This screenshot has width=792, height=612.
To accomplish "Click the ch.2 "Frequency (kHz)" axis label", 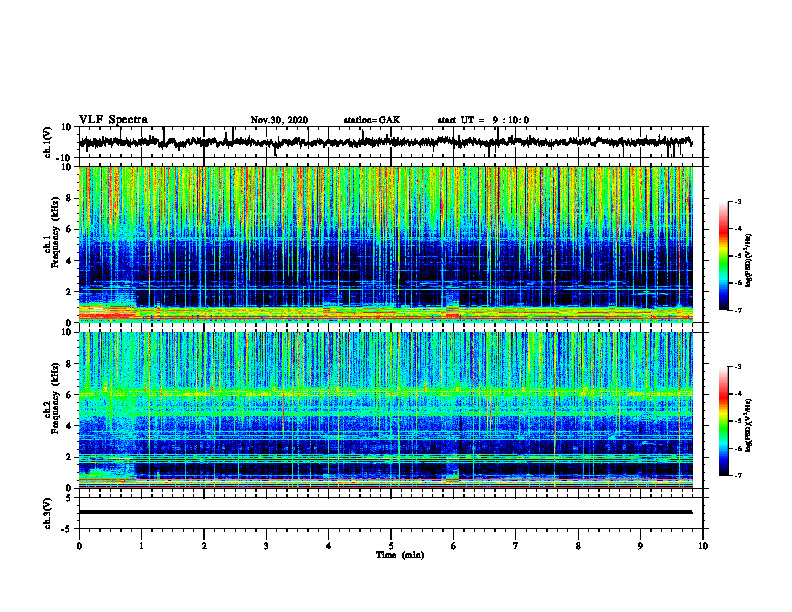I will [x=55, y=398].
